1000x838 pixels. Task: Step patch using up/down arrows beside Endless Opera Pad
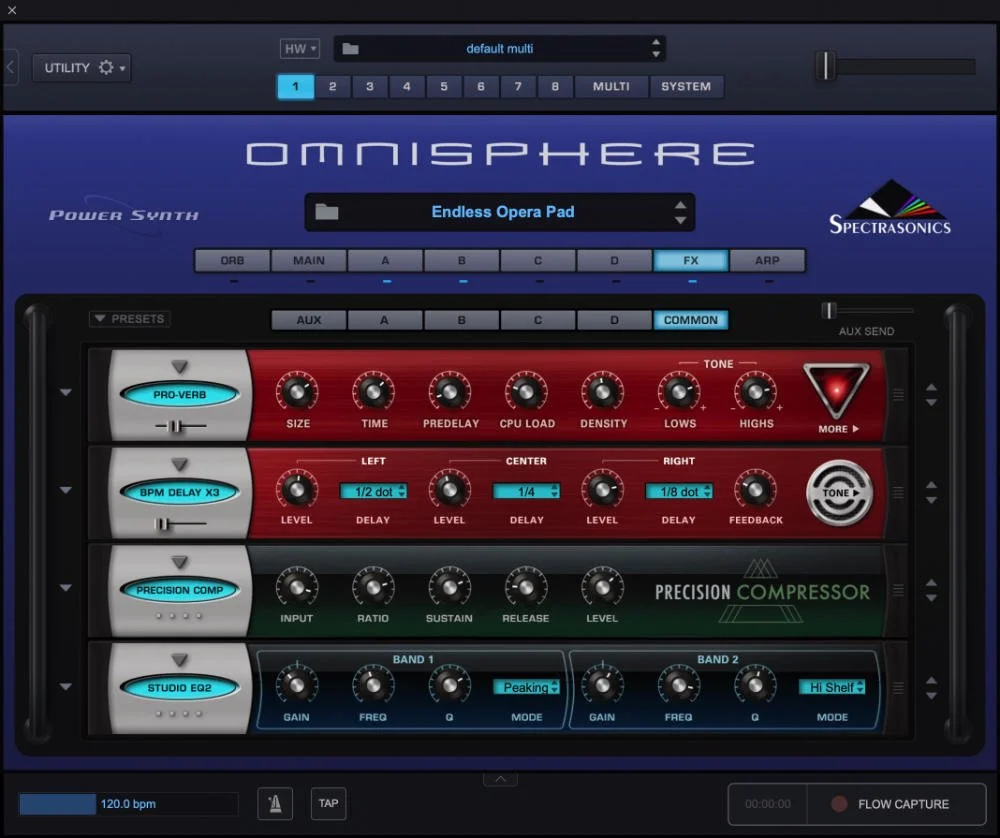tap(680, 212)
